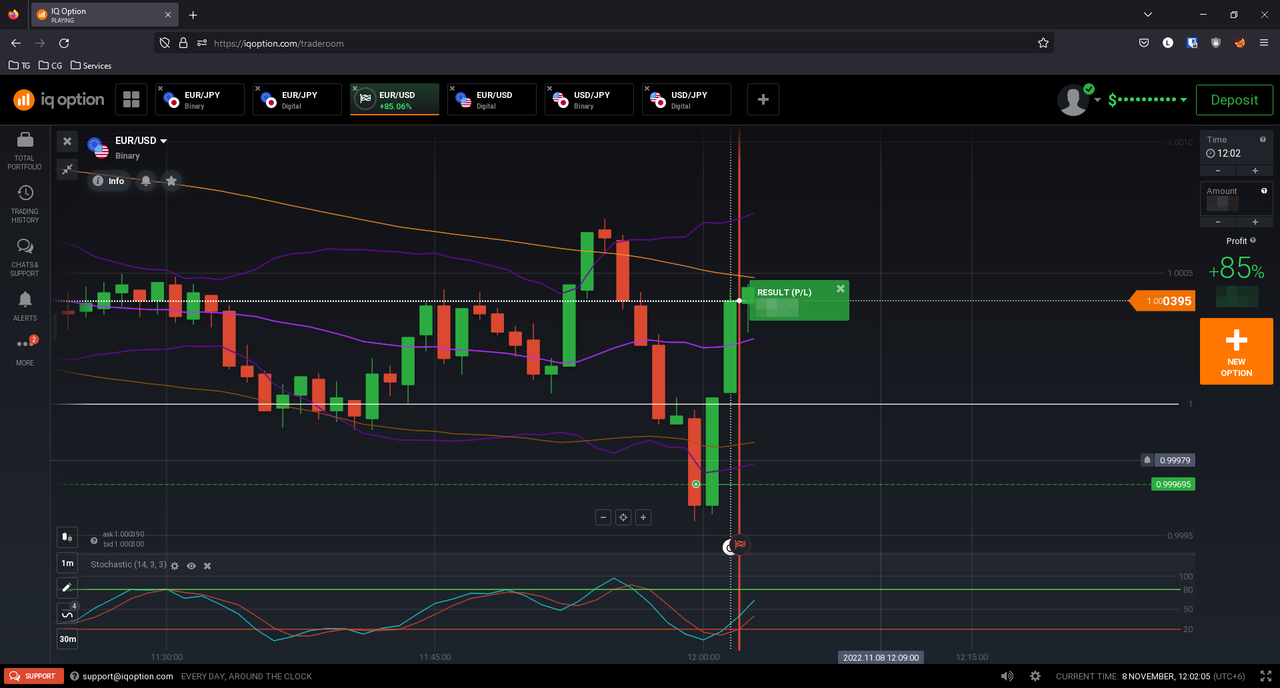Bookmark this page with star icon
The width and height of the screenshot is (1280, 688).
[x=1043, y=43]
